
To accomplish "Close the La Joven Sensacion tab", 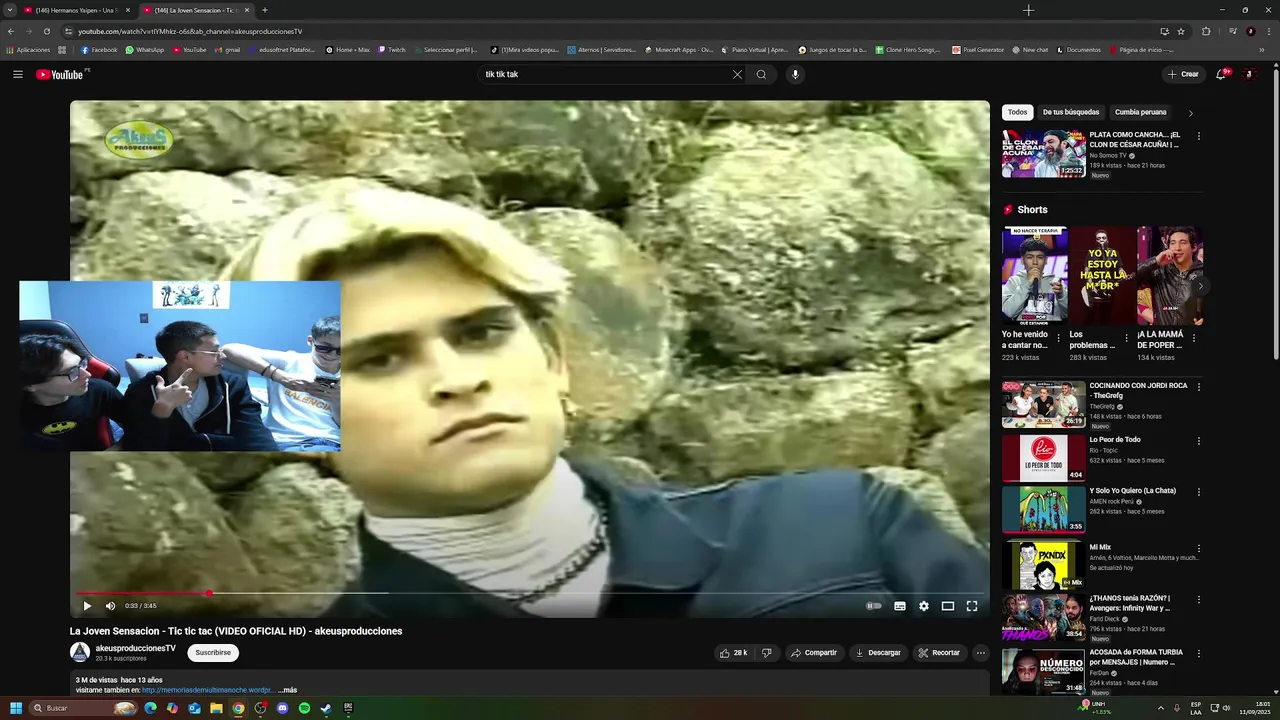I will [247, 10].
